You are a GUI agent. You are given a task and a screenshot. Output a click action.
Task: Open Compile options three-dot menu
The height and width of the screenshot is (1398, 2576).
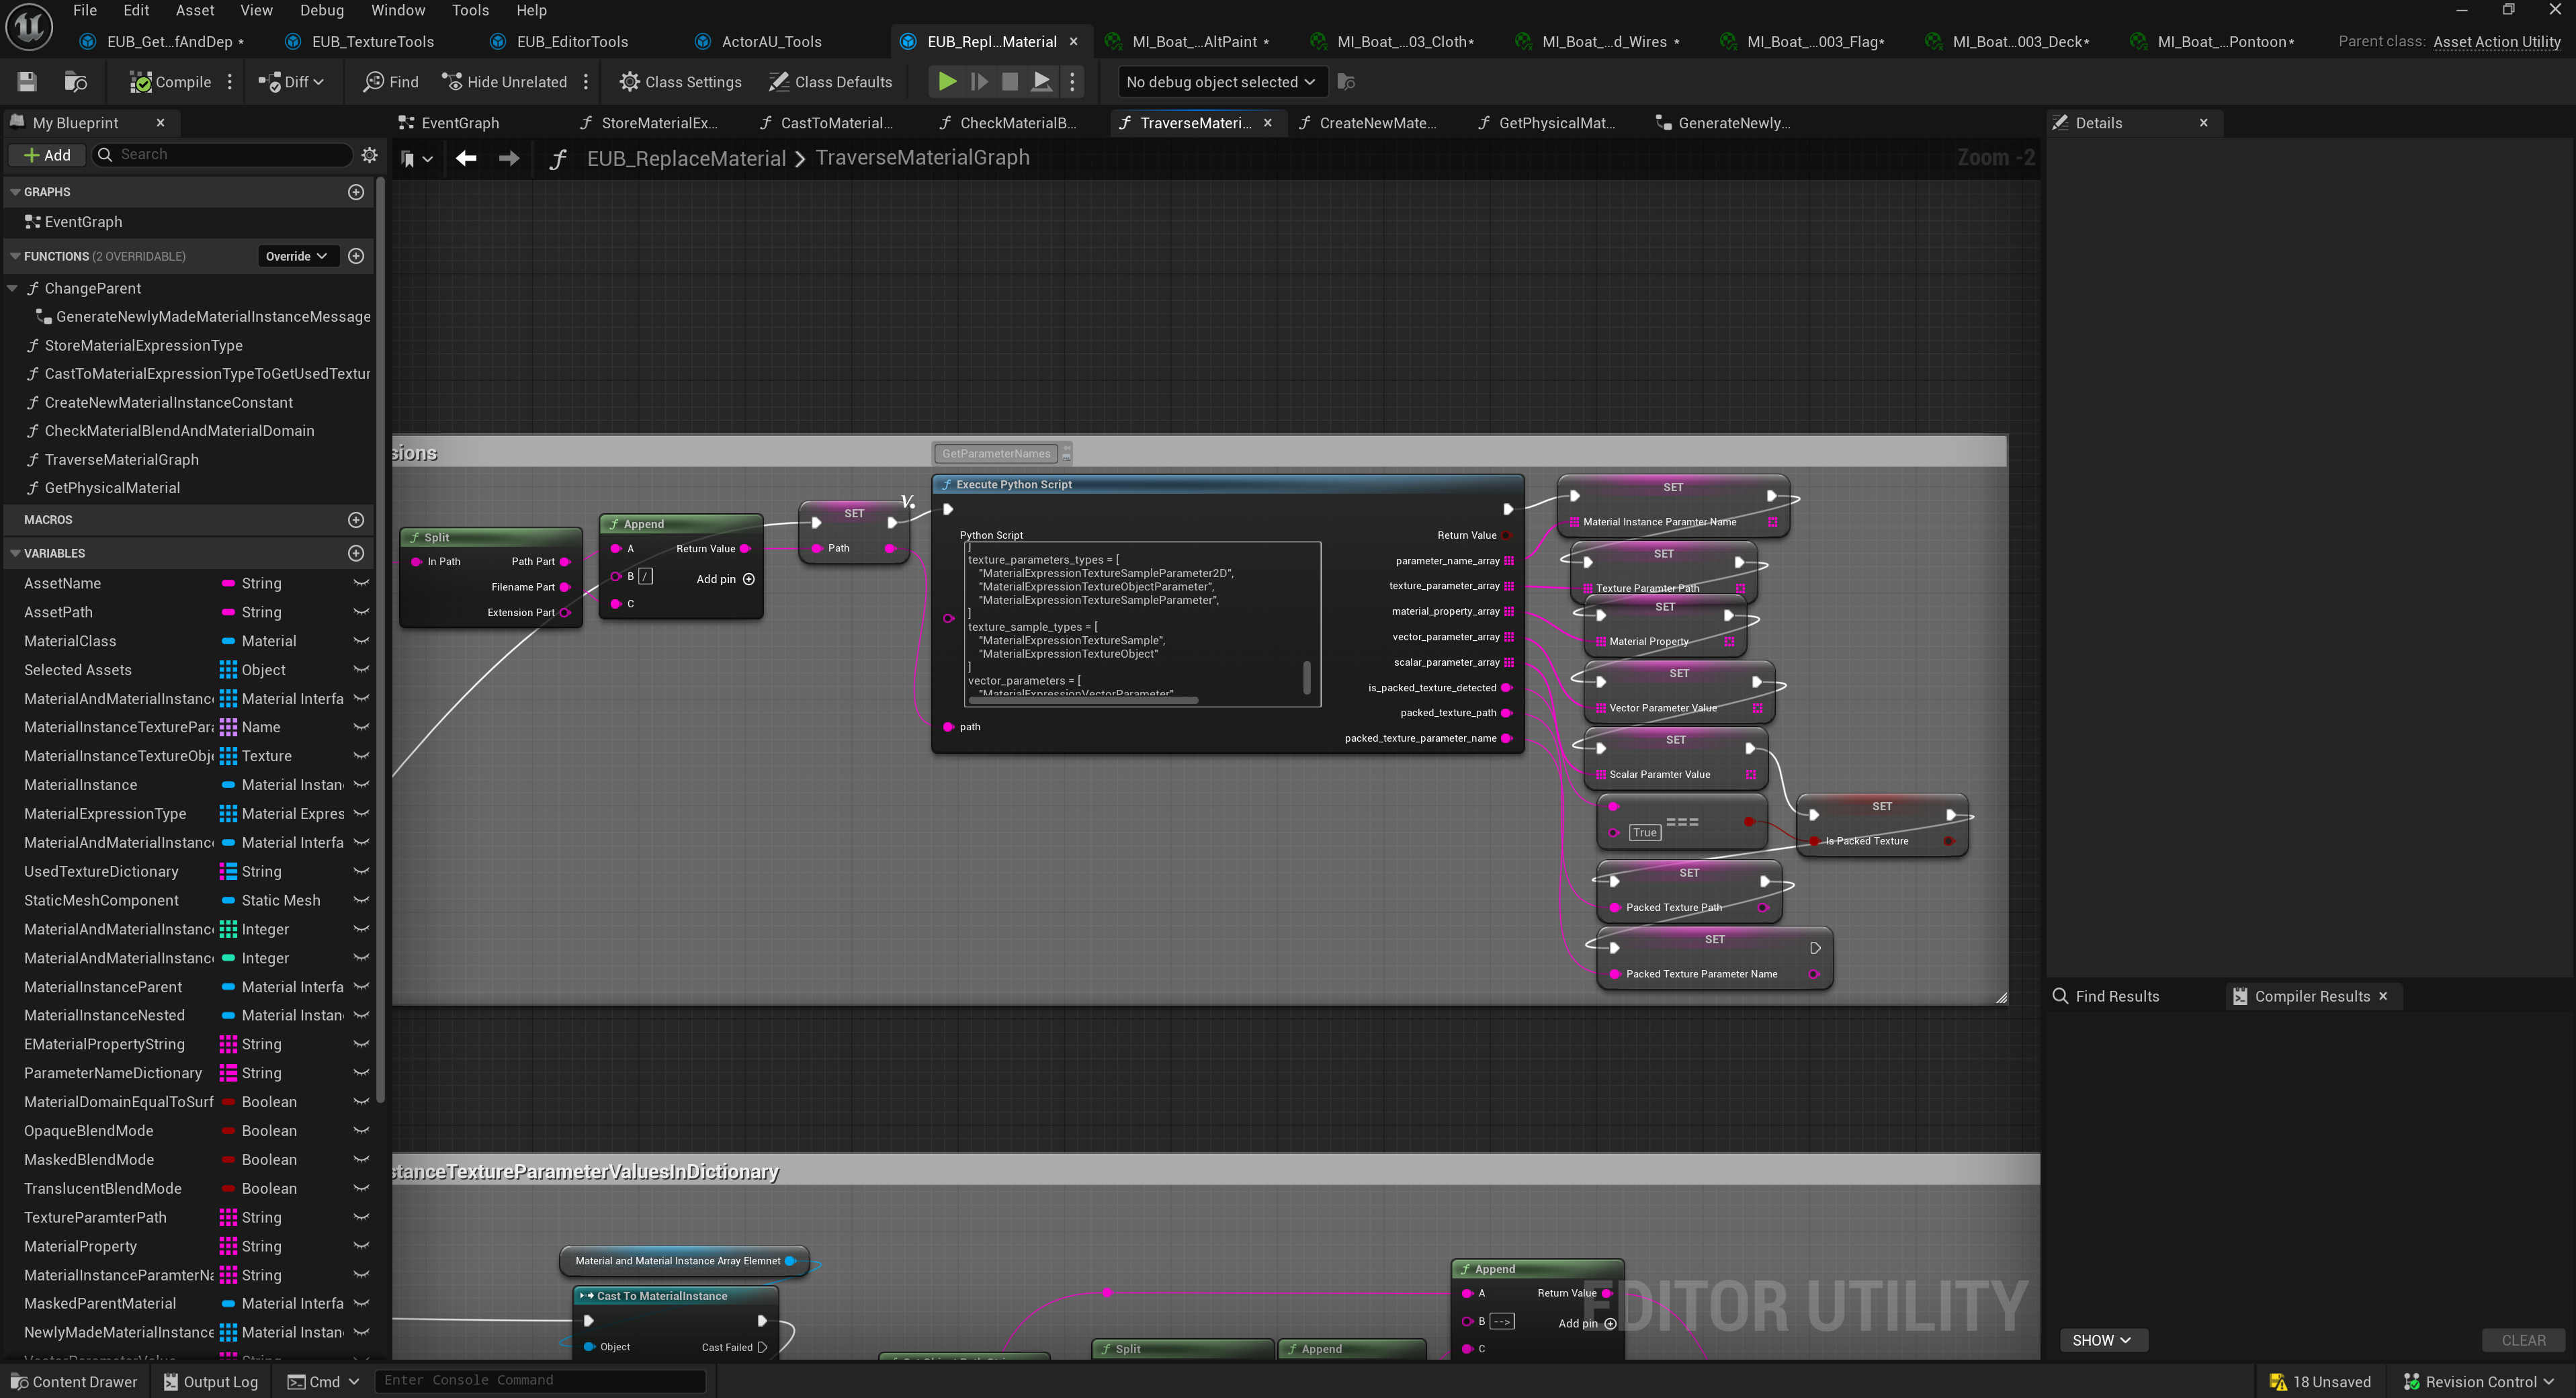coord(230,82)
